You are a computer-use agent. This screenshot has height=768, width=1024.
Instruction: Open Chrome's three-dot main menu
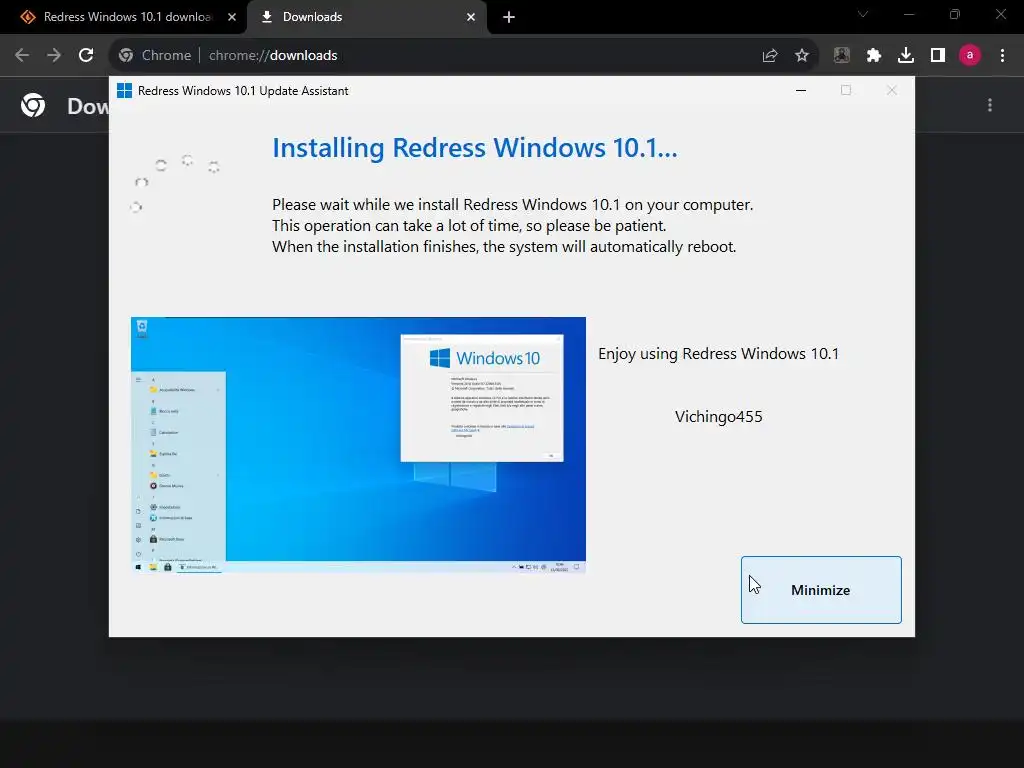[1002, 56]
